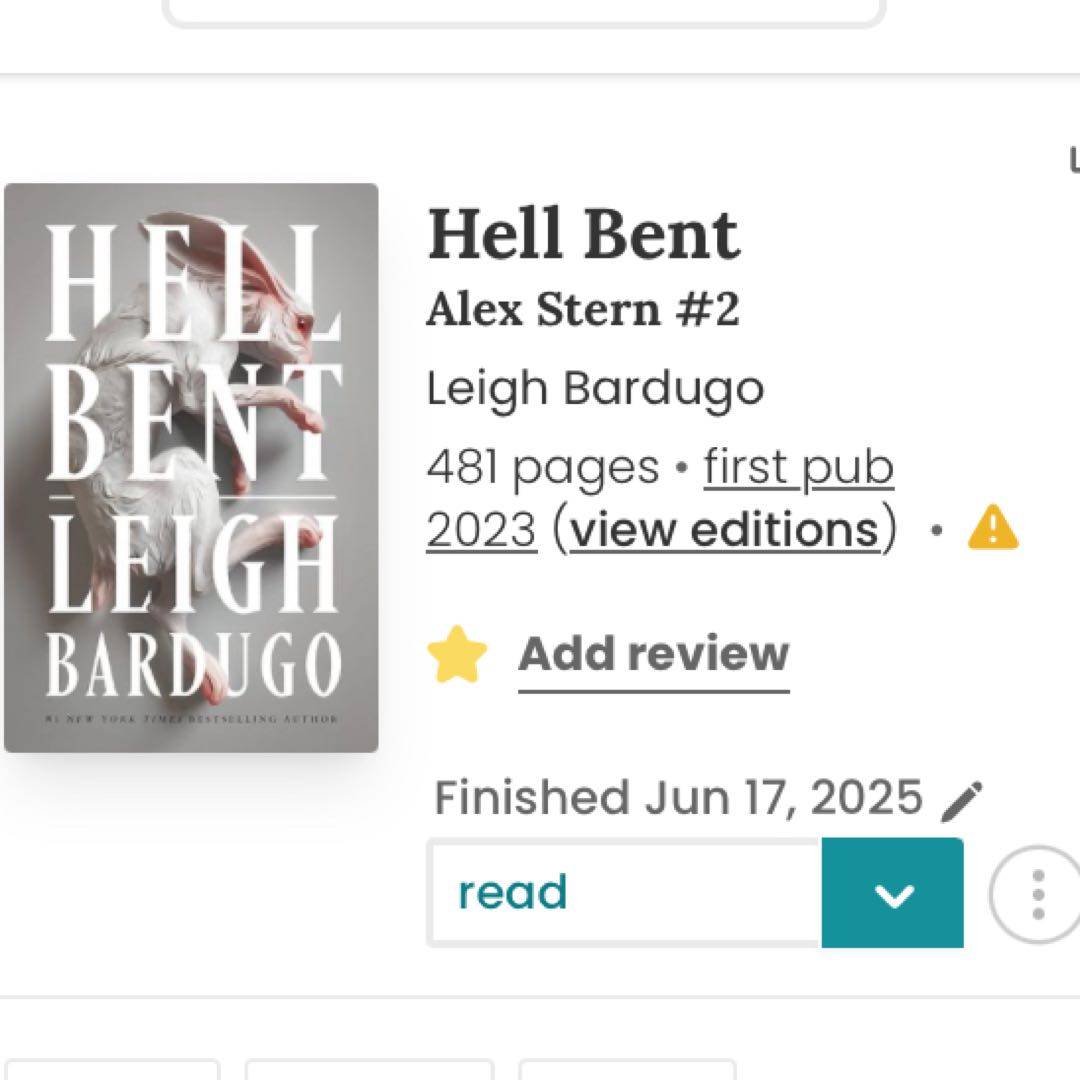The height and width of the screenshot is (1080, 1080).
Task: Focus the input box at the top
Action: coord(523,12)
